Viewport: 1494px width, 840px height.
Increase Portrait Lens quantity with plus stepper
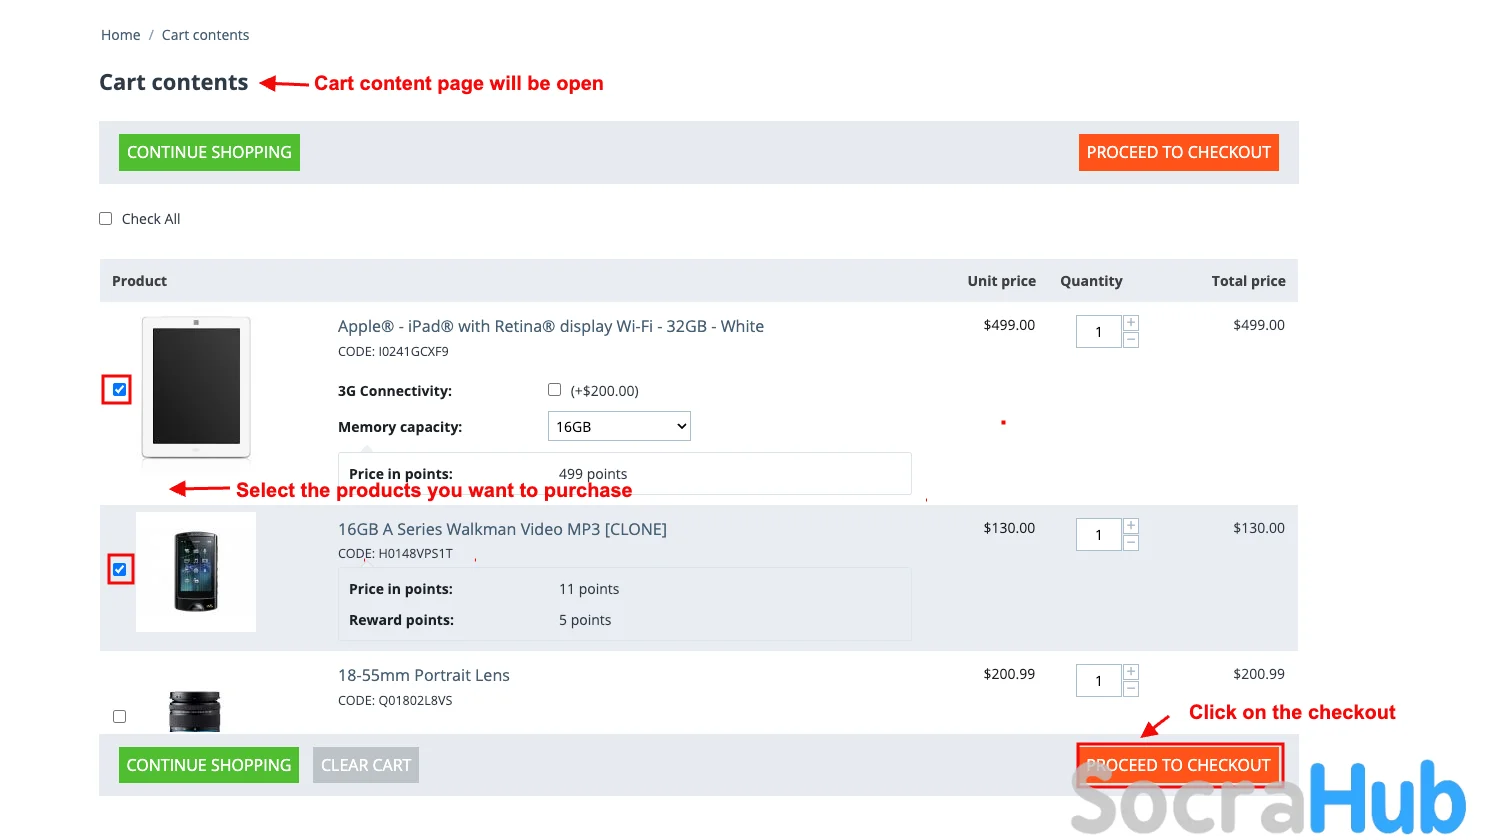(x=1131, y=672)
